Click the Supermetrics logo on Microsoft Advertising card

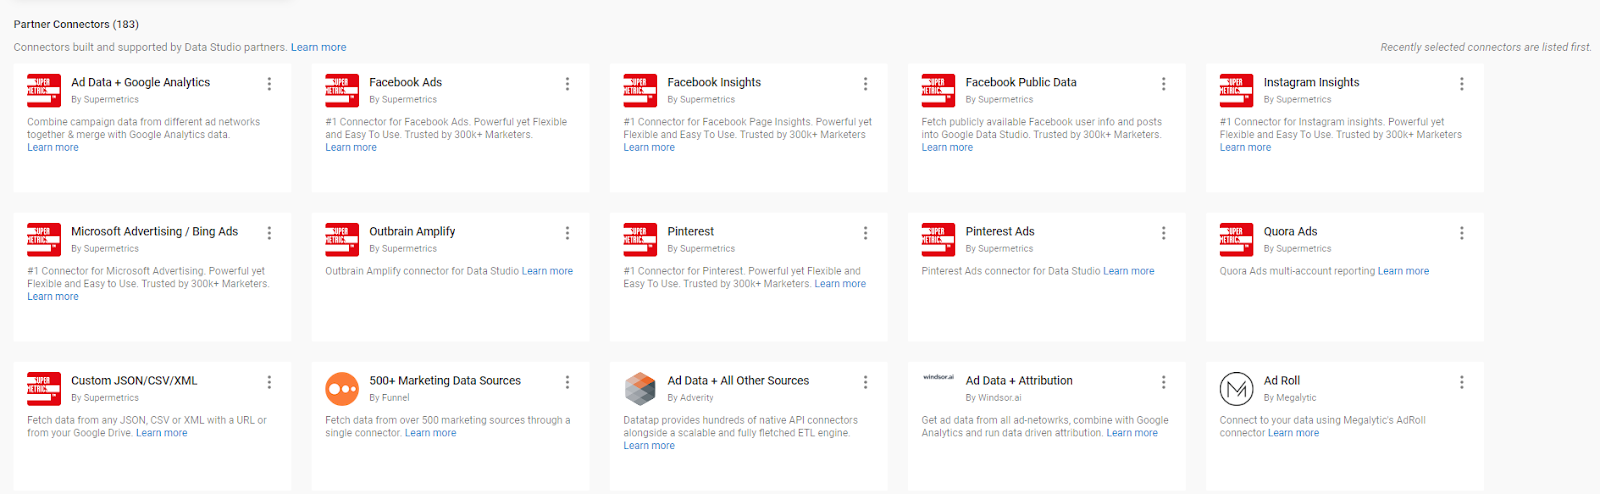point(44,239)
